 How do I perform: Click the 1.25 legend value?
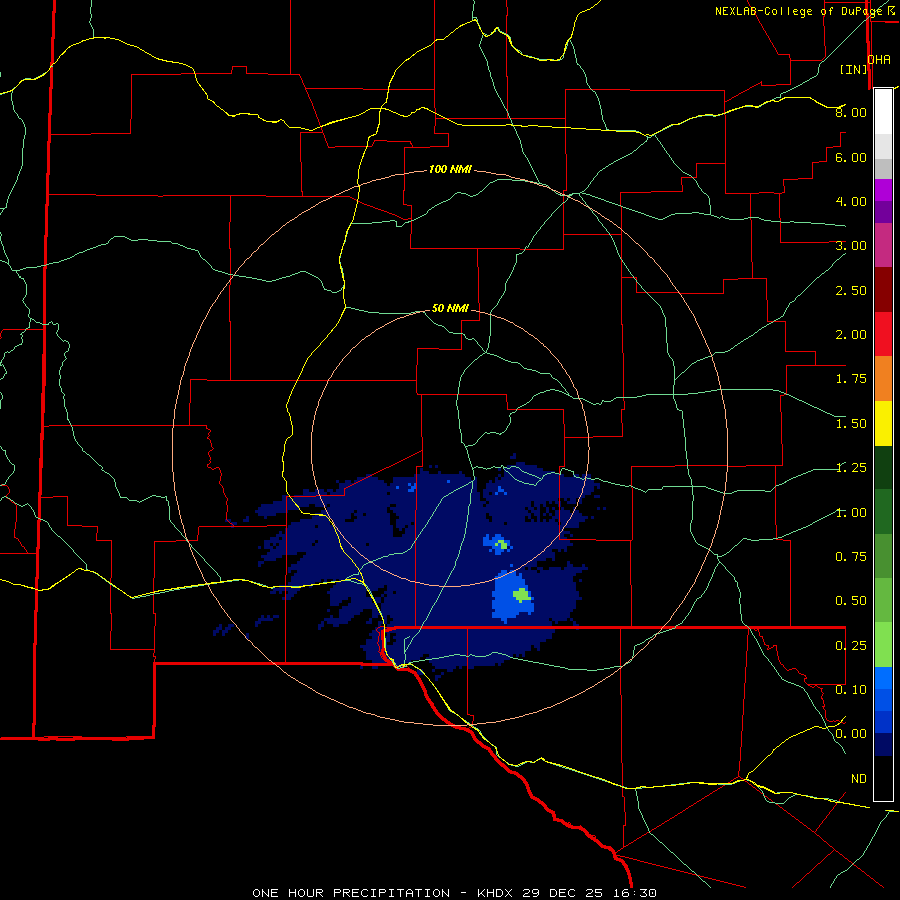point(851,468)
